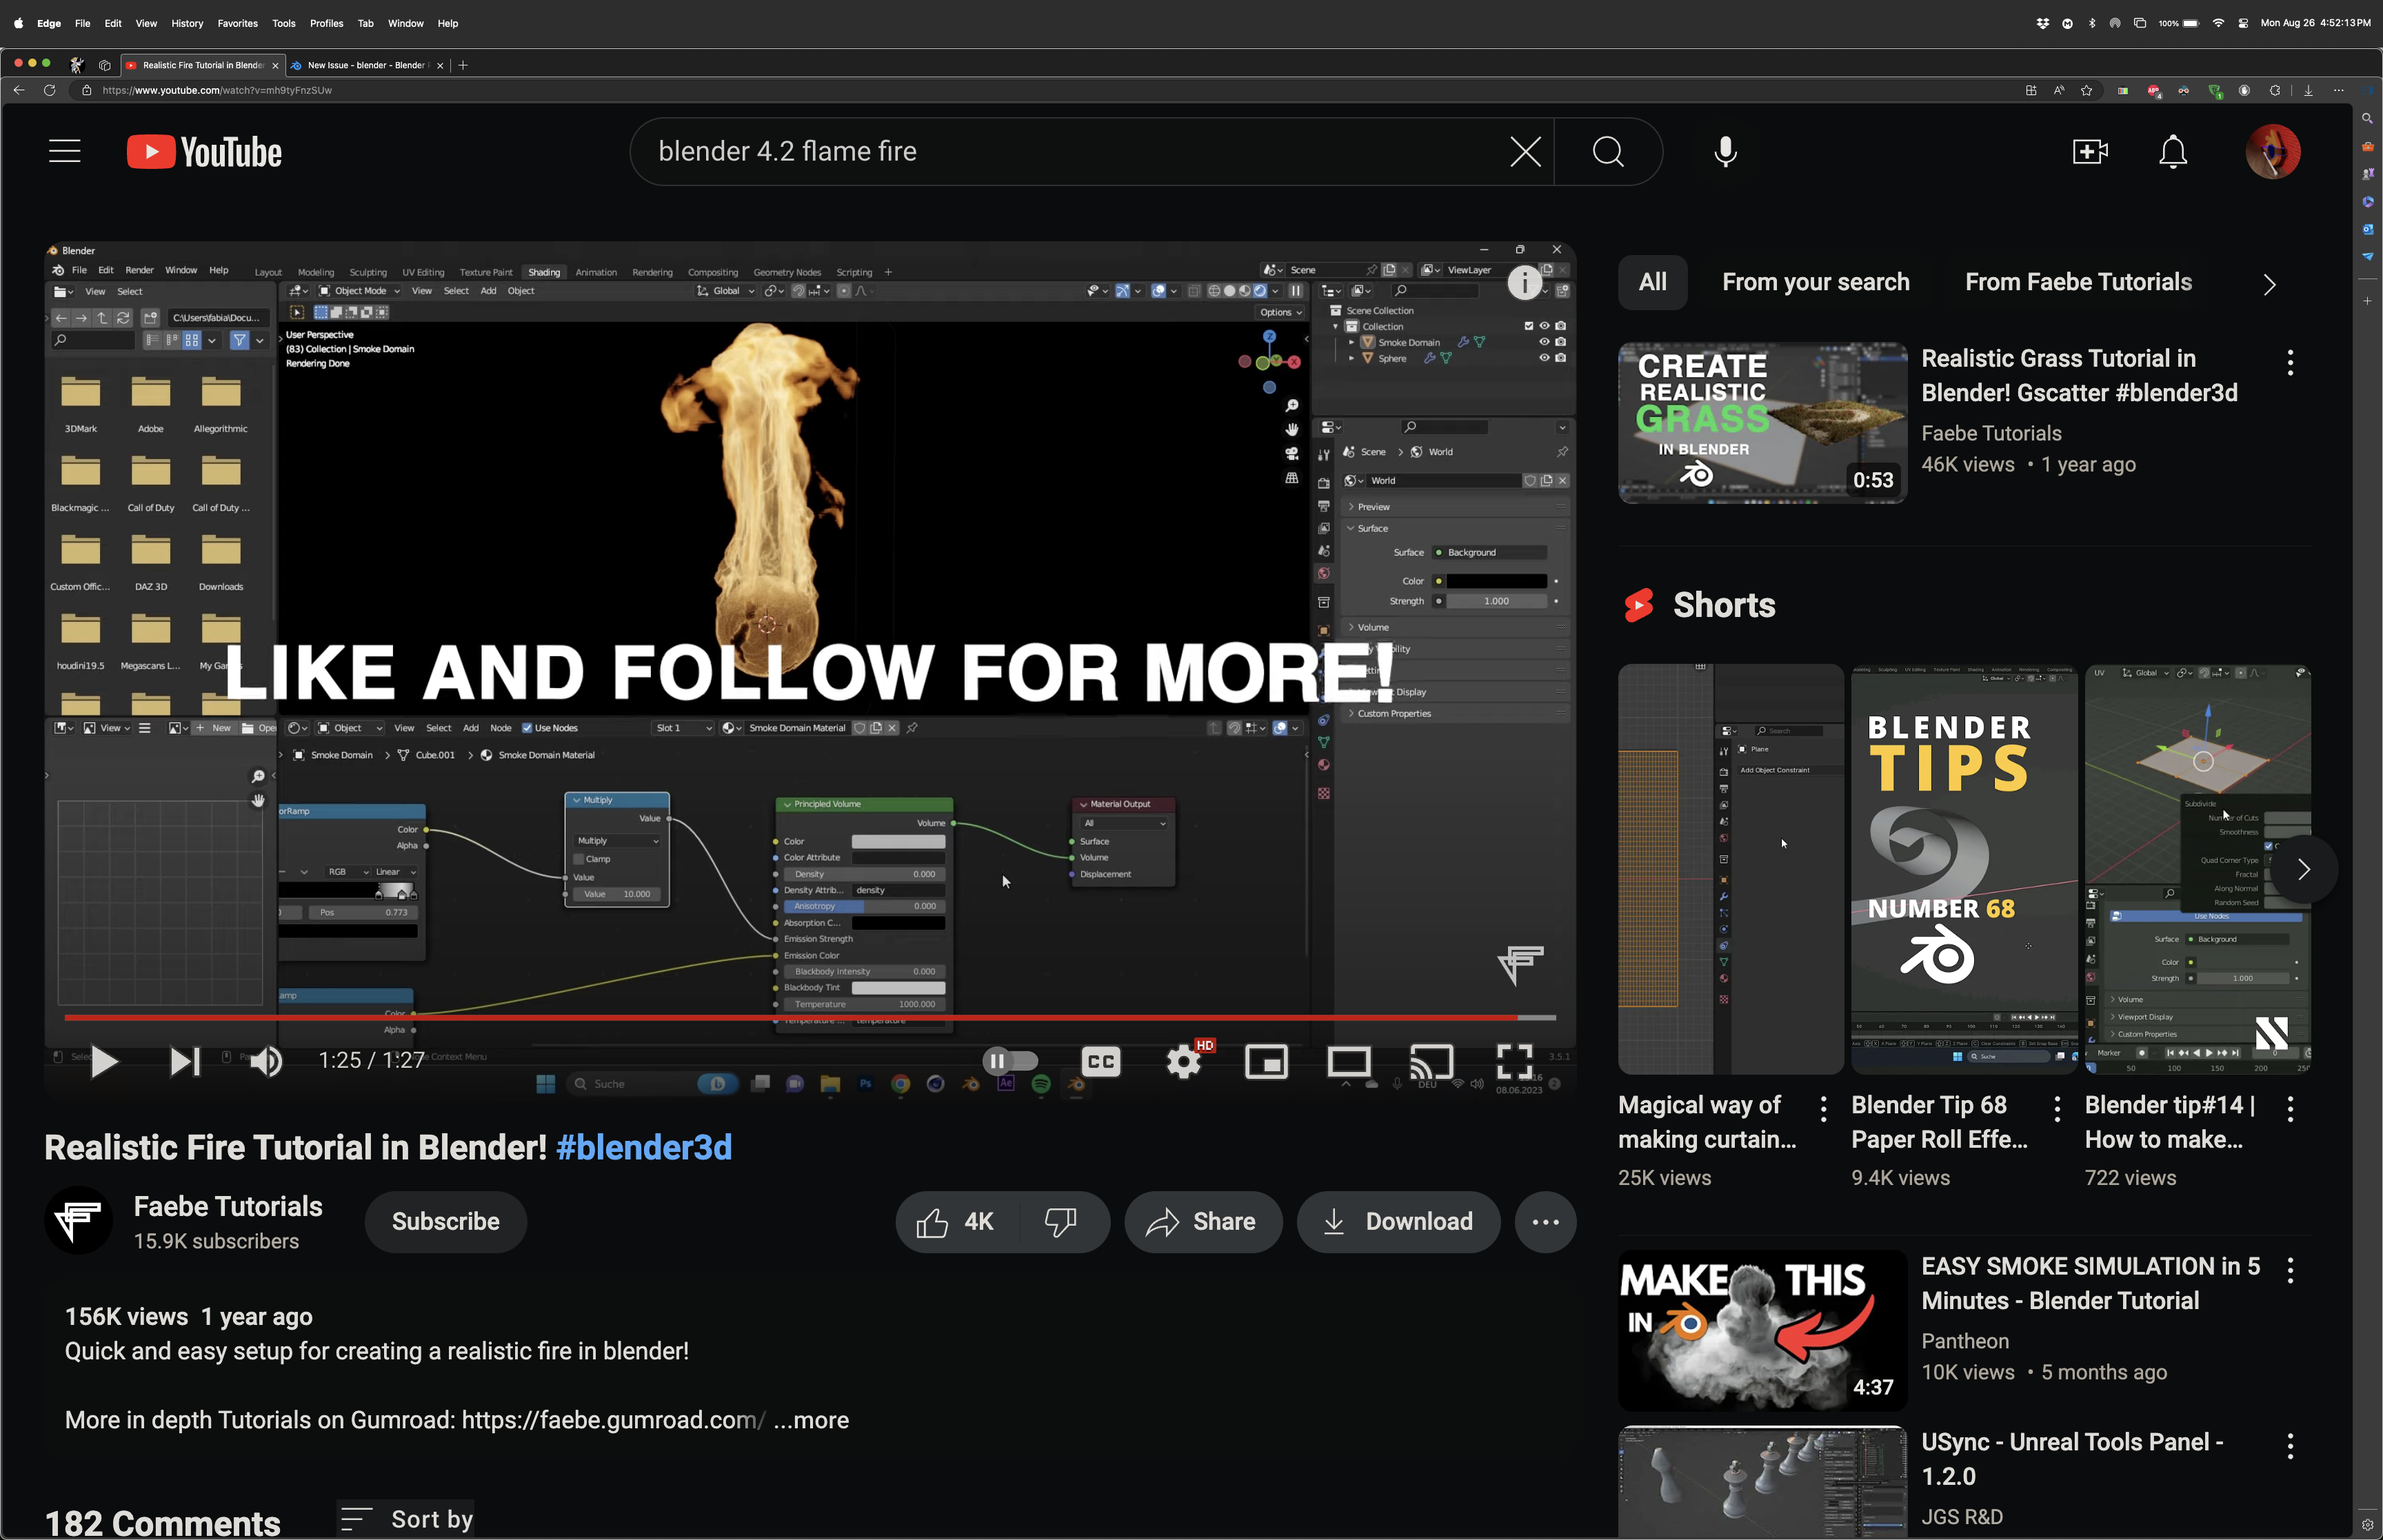Image resolution: width=2383 pixels, height=1540 pixels.
Task: Open a new tab with the plus
Action: coord(462,65)
